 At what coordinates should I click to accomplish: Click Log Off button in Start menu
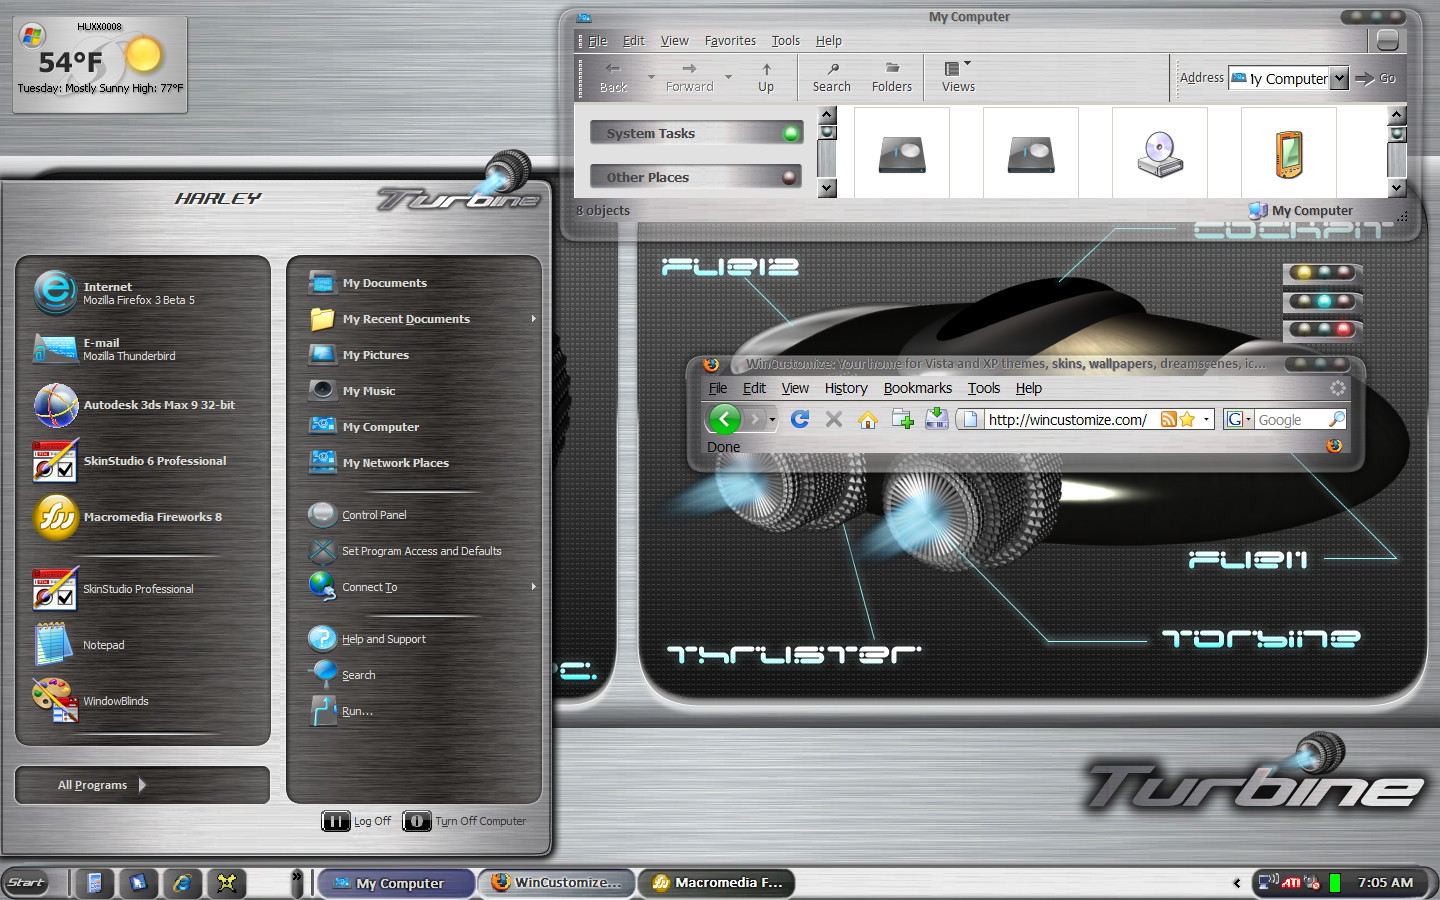tap(356, 821)
